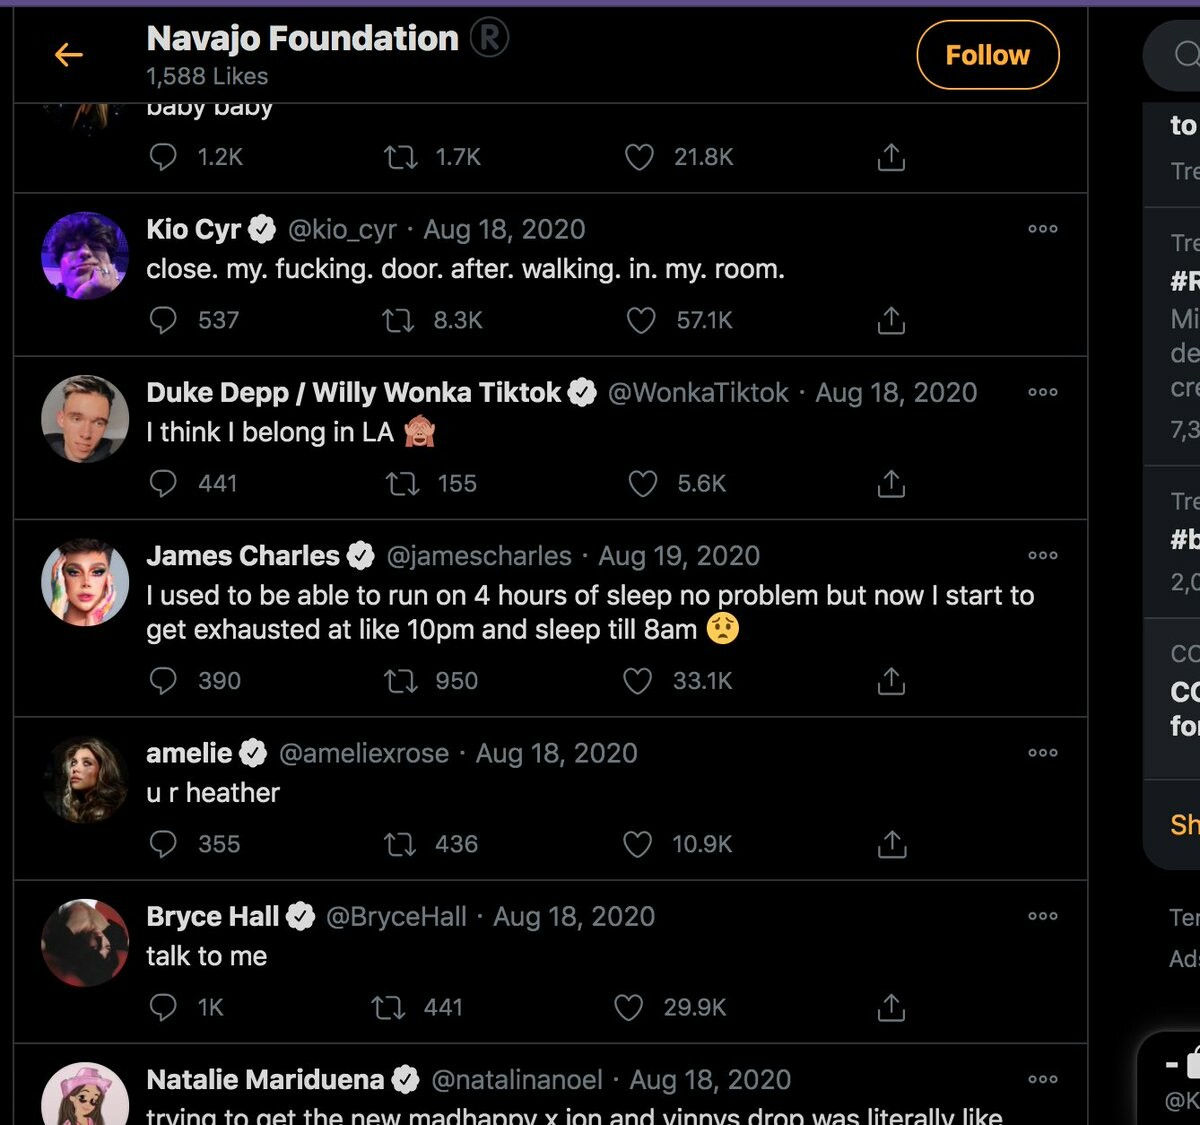This screenshot has height=1125, width=1200.
Task: Like Bryce Hall's 'talk to me' tweet
Action: click(x=629, y=1007)
